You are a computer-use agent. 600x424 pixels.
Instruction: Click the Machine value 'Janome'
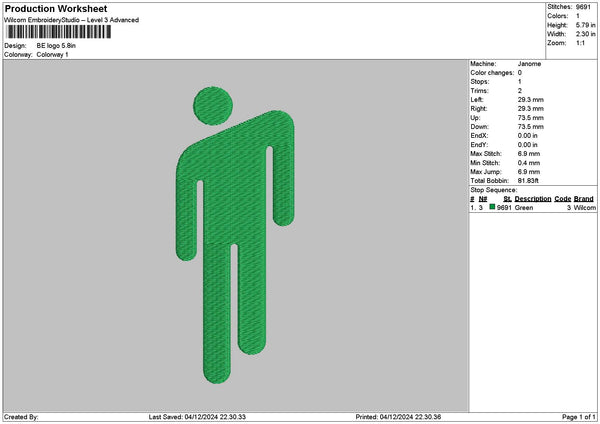click(529, 64)
